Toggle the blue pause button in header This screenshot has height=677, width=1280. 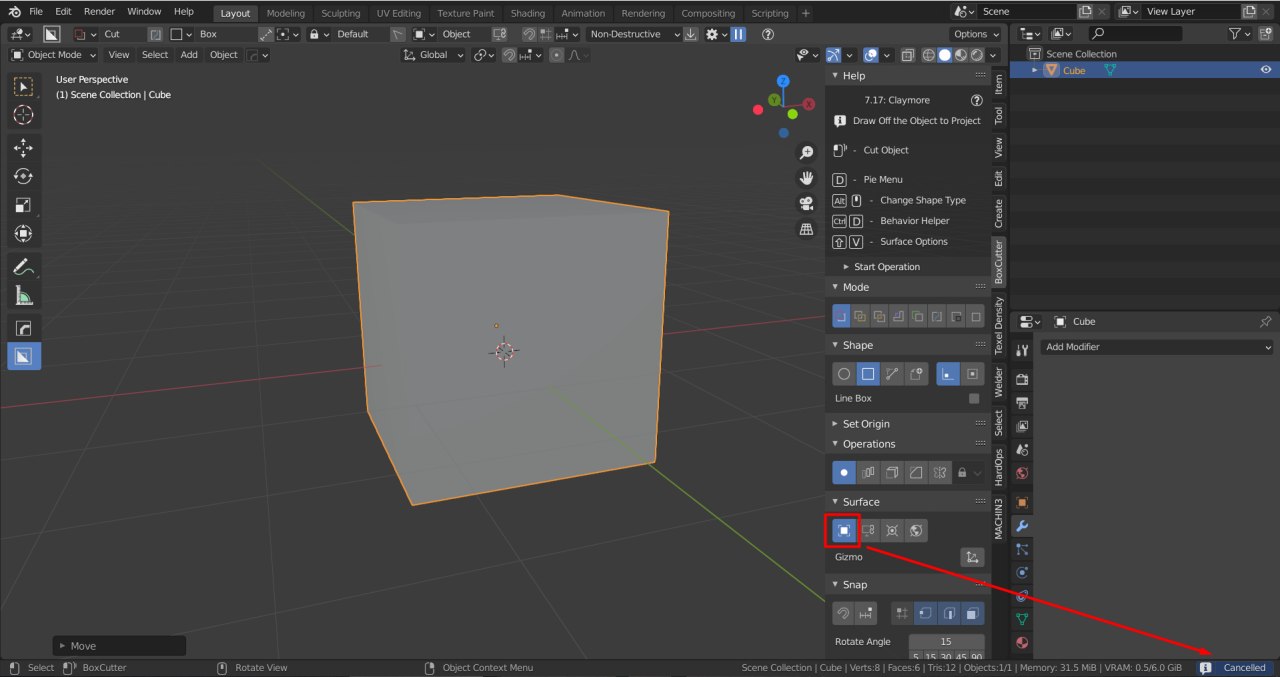(738, 34)
